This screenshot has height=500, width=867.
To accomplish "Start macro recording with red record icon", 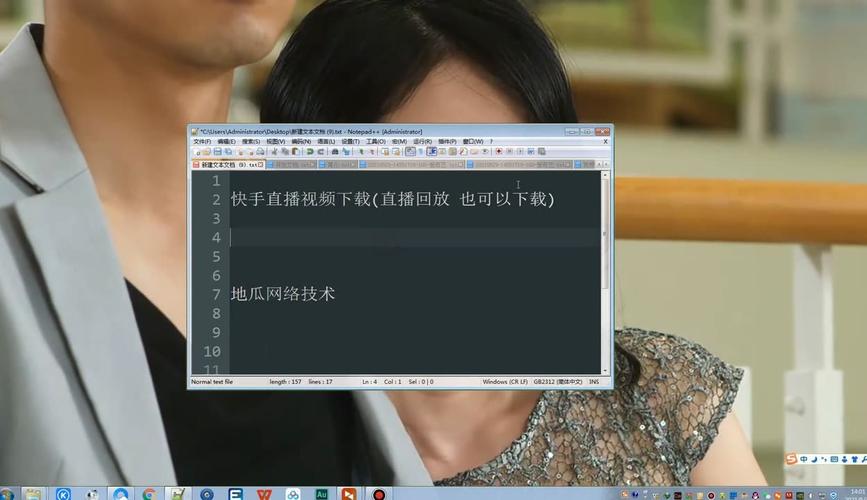I will [499, 152].
